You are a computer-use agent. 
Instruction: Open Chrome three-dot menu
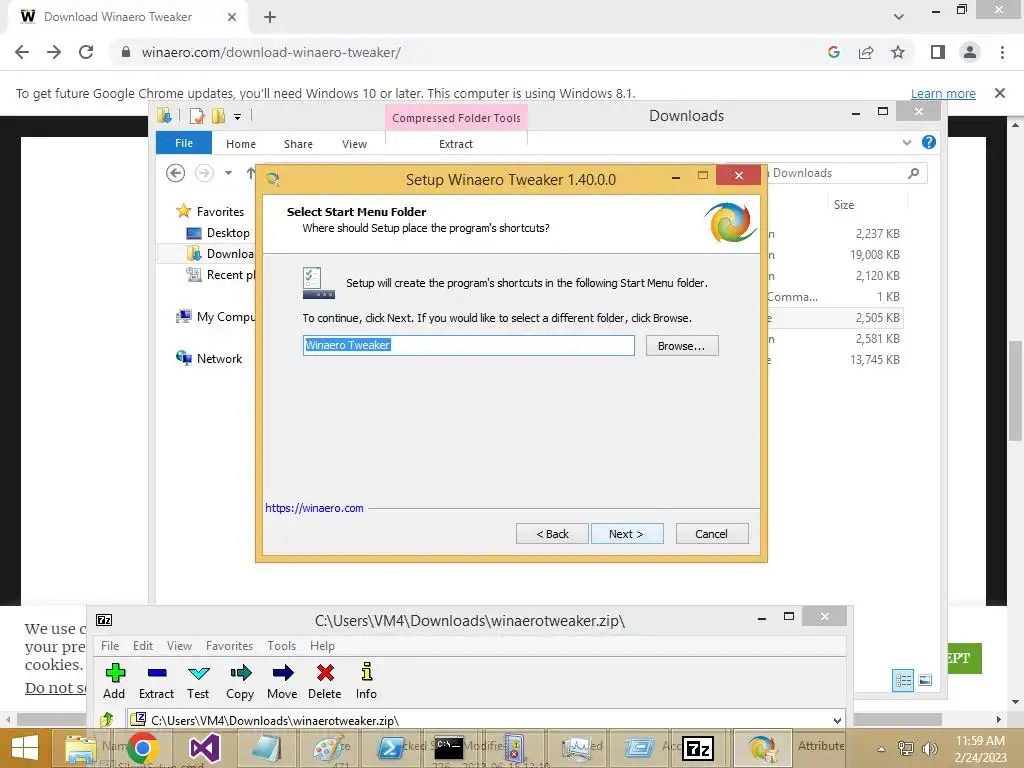click(x=1002, y=52)
